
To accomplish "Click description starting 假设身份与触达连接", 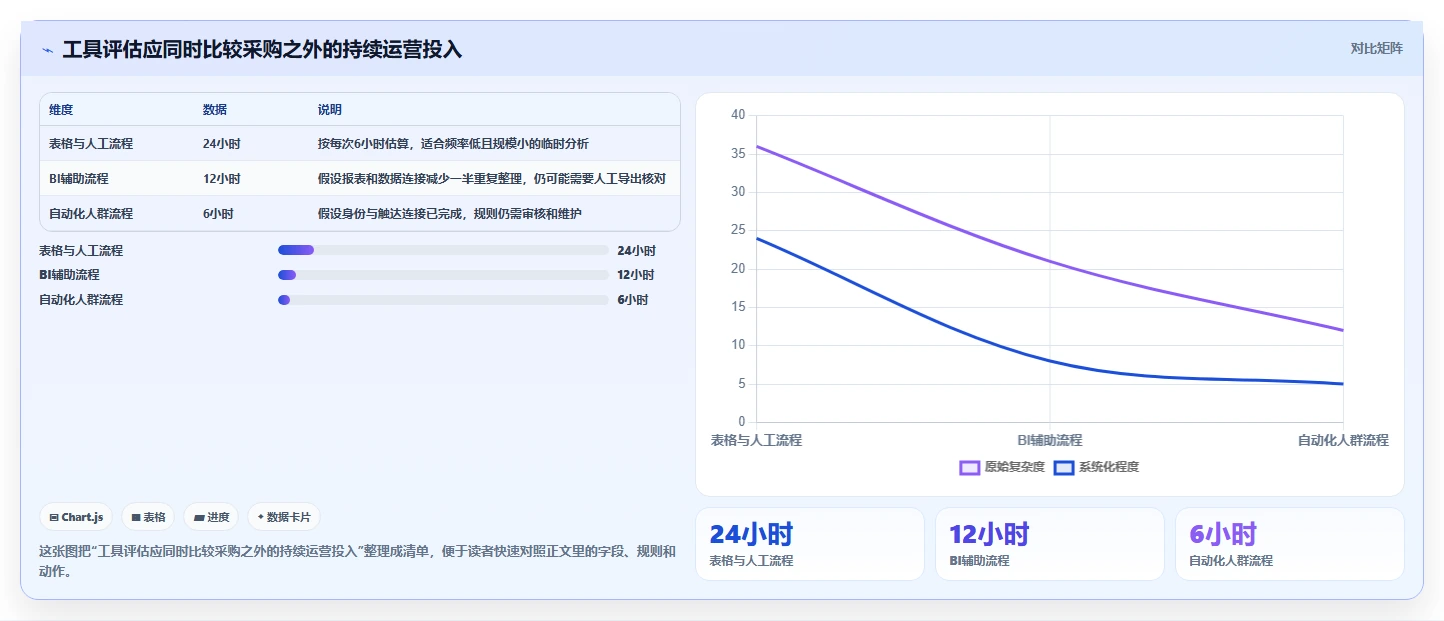I will pos(450,214).
